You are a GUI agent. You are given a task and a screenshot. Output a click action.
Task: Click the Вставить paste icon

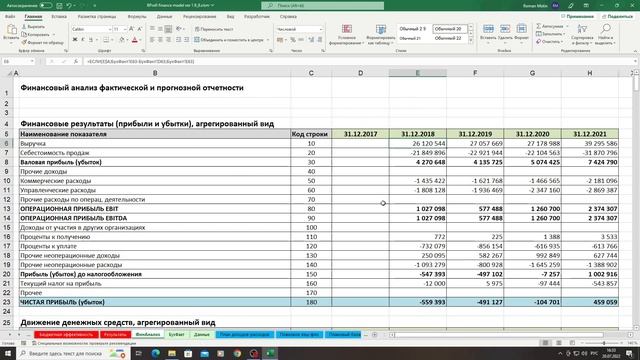[11, 30]
